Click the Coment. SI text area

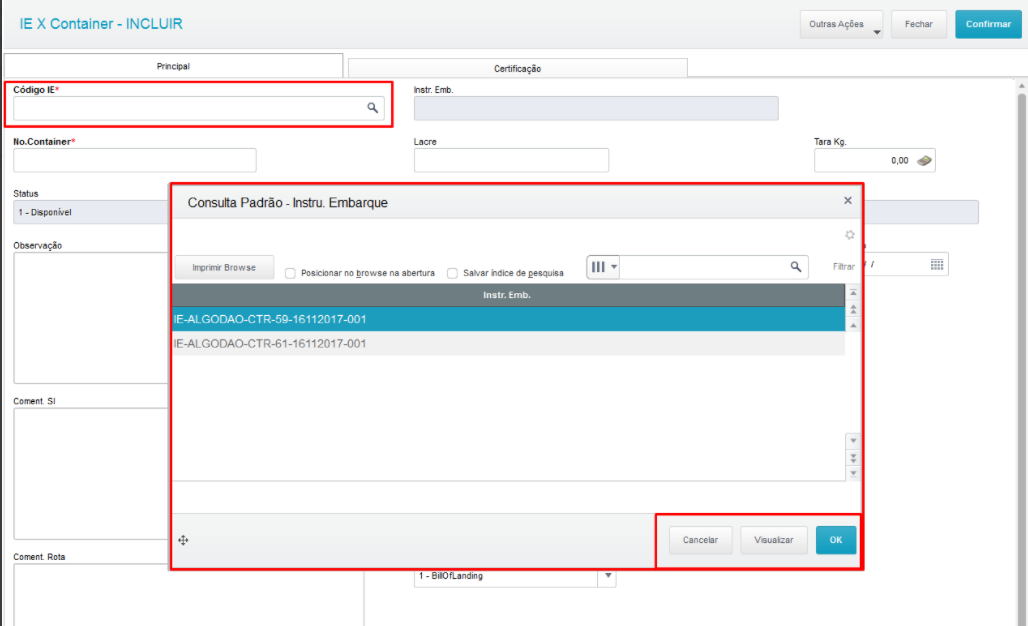[x=90, y=473]
